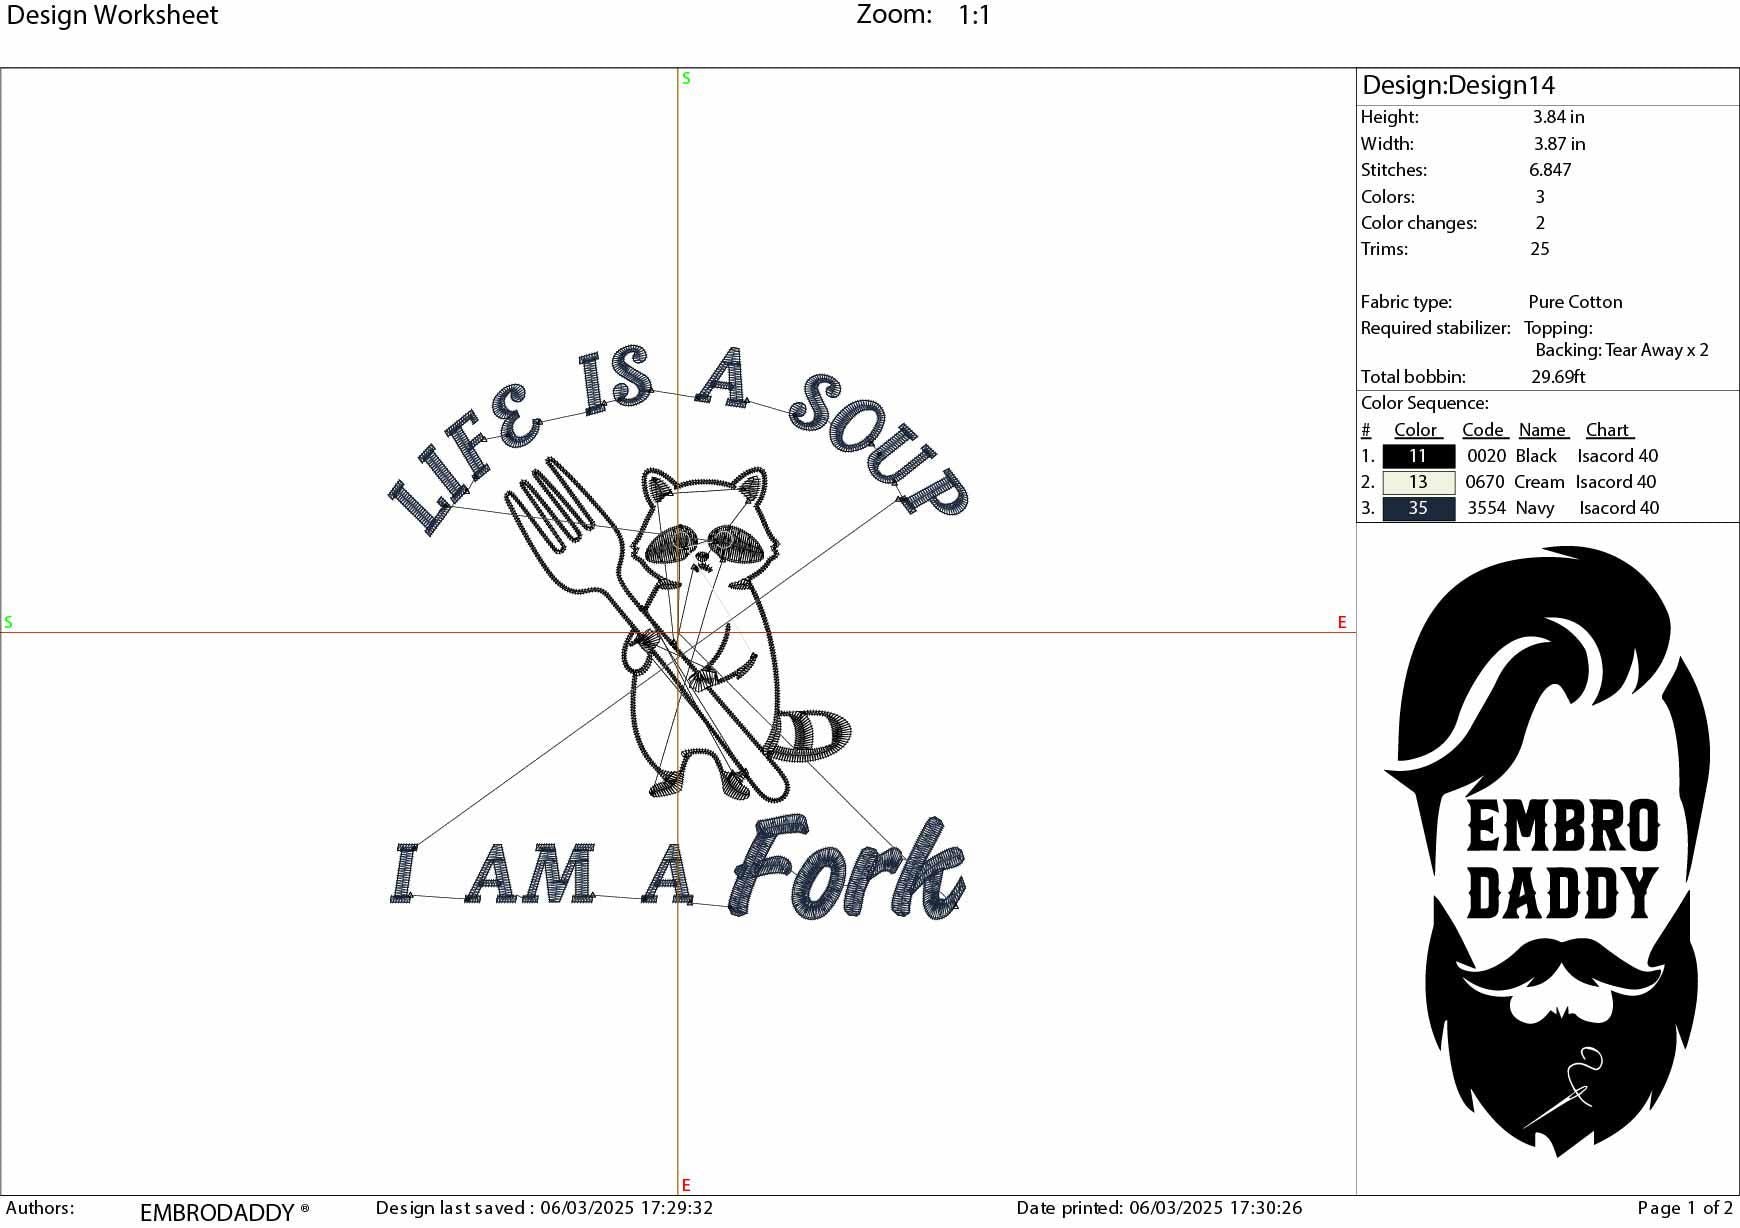This screenshot has height=1228, width=1740.
Task: Click the green S marker at top of canvas
Action: click(x=686, y=78)
